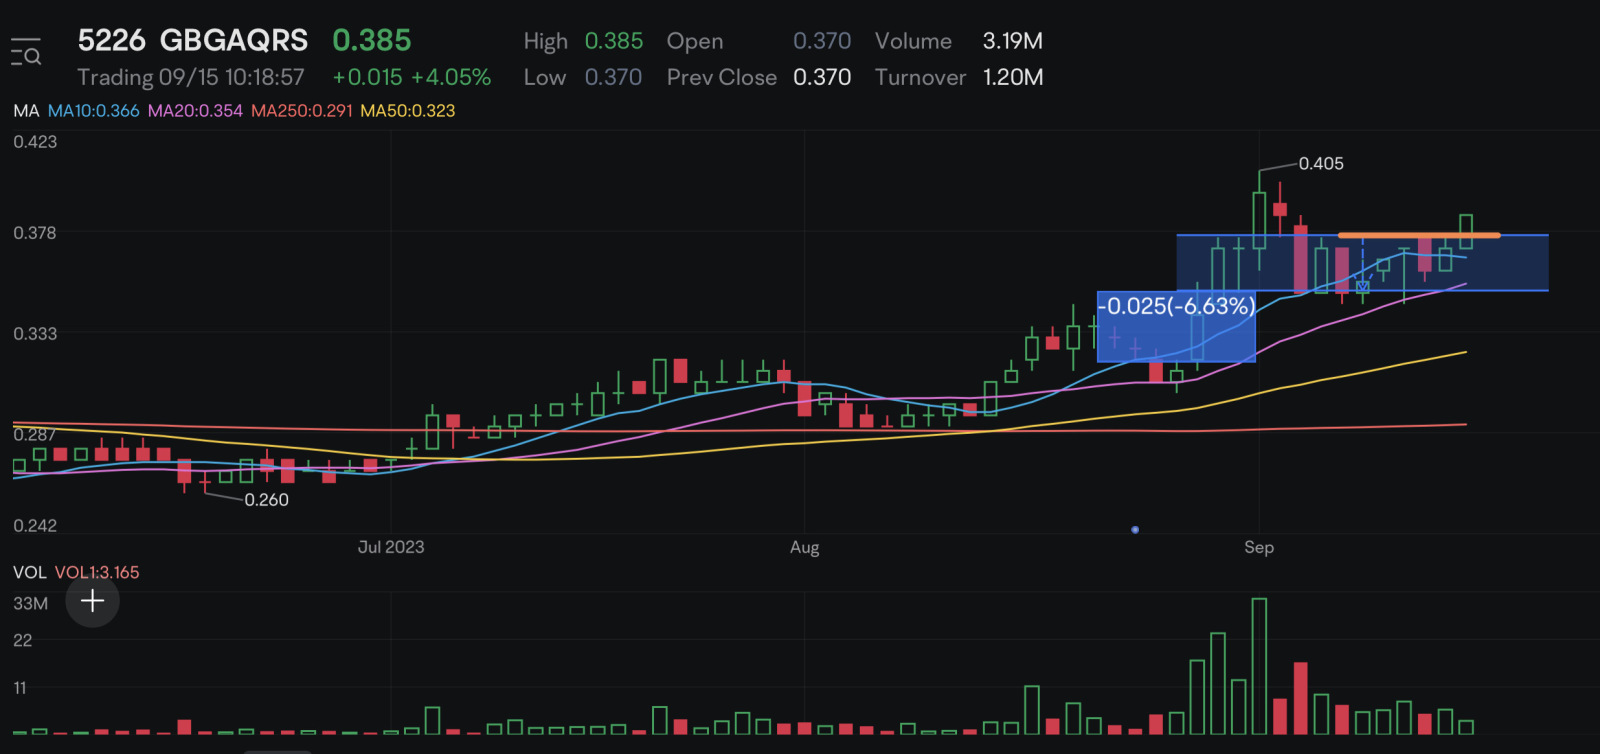Click the VOL indicator label
Screen dimensions: 1600x754
pyautogui.click(x=30, y=572)
